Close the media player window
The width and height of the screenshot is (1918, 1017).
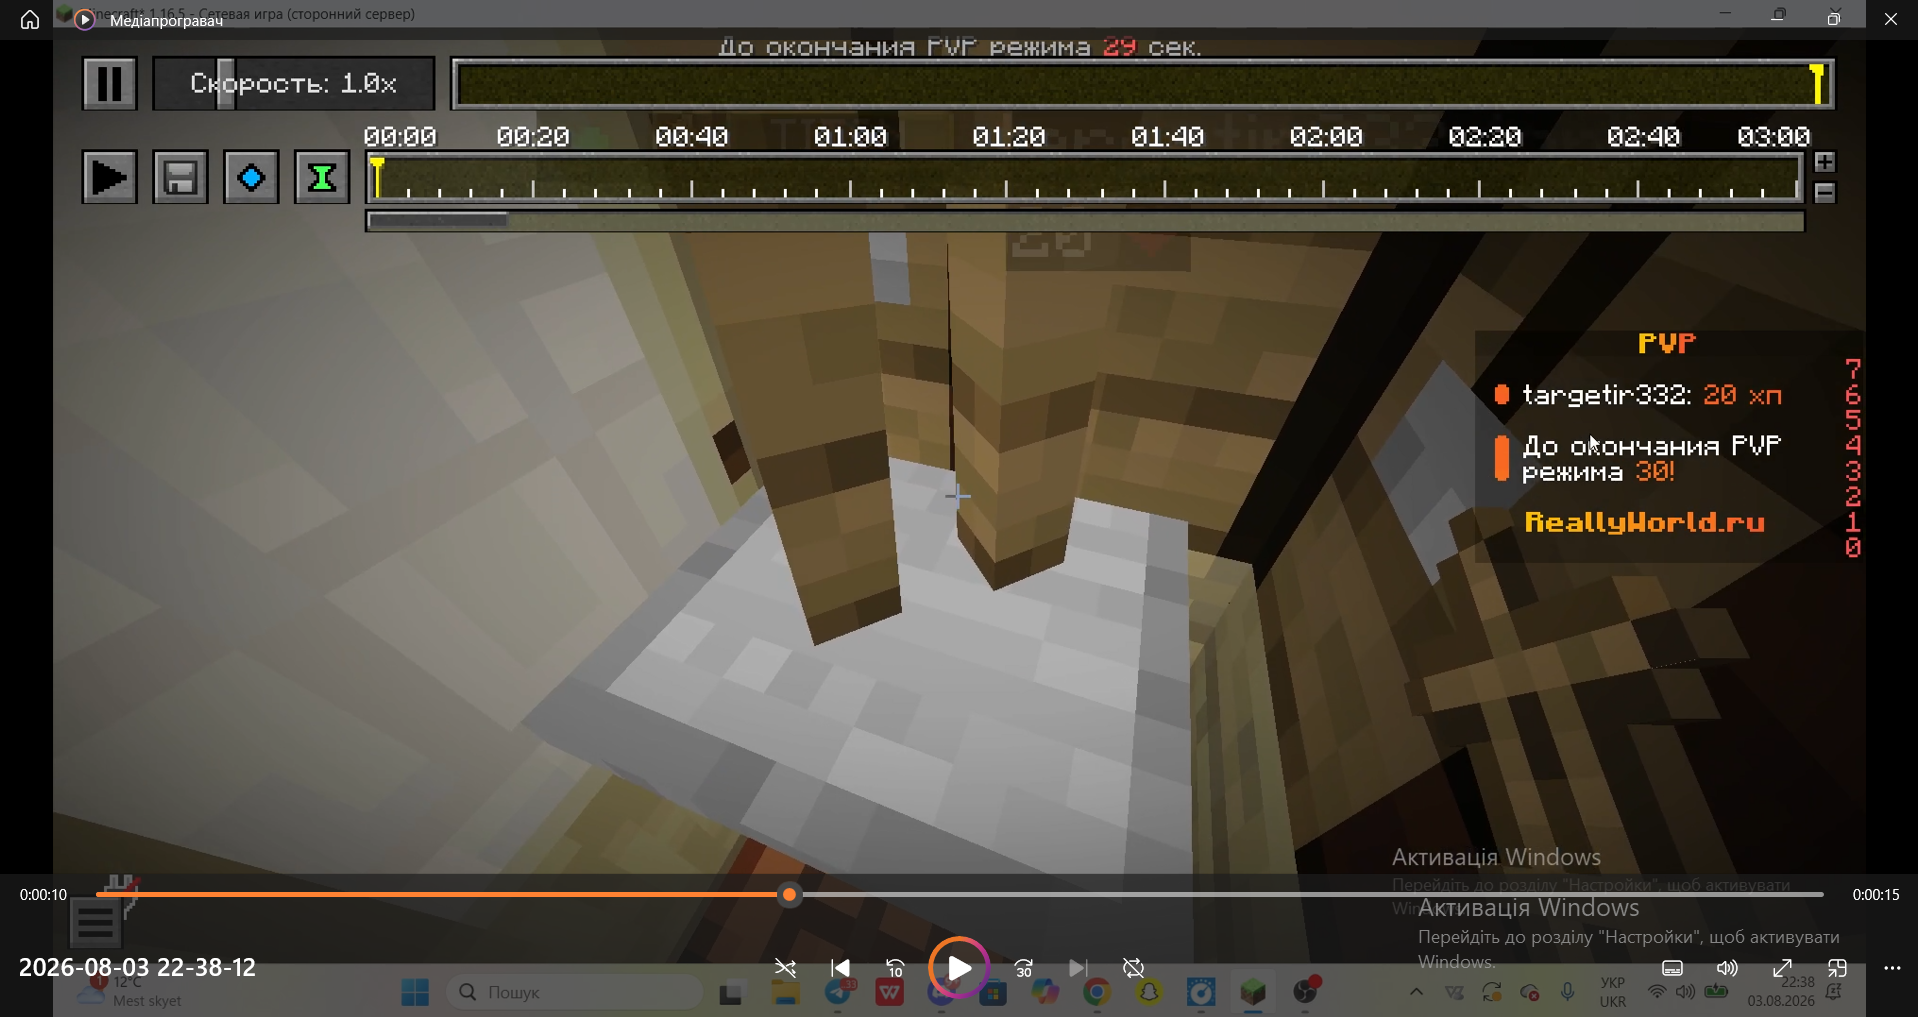click(1891, 19)
